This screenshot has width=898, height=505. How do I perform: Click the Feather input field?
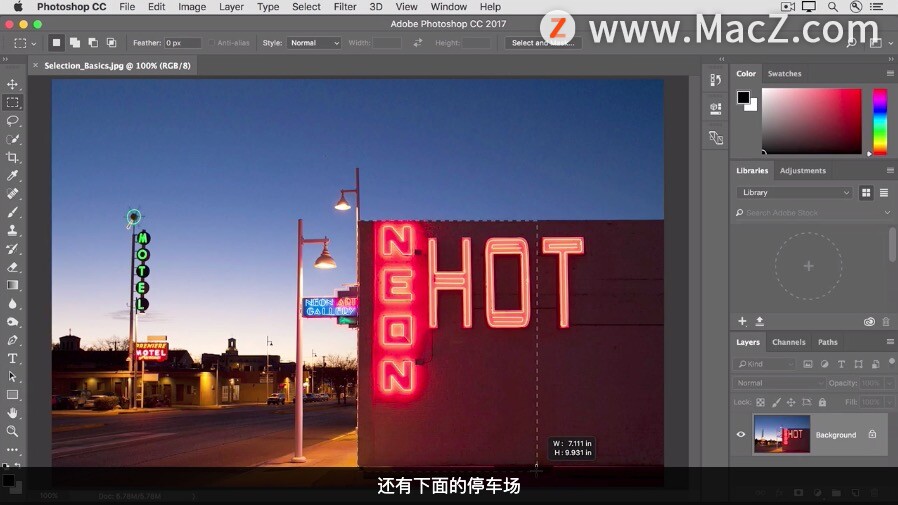click(x=183, y=43)
